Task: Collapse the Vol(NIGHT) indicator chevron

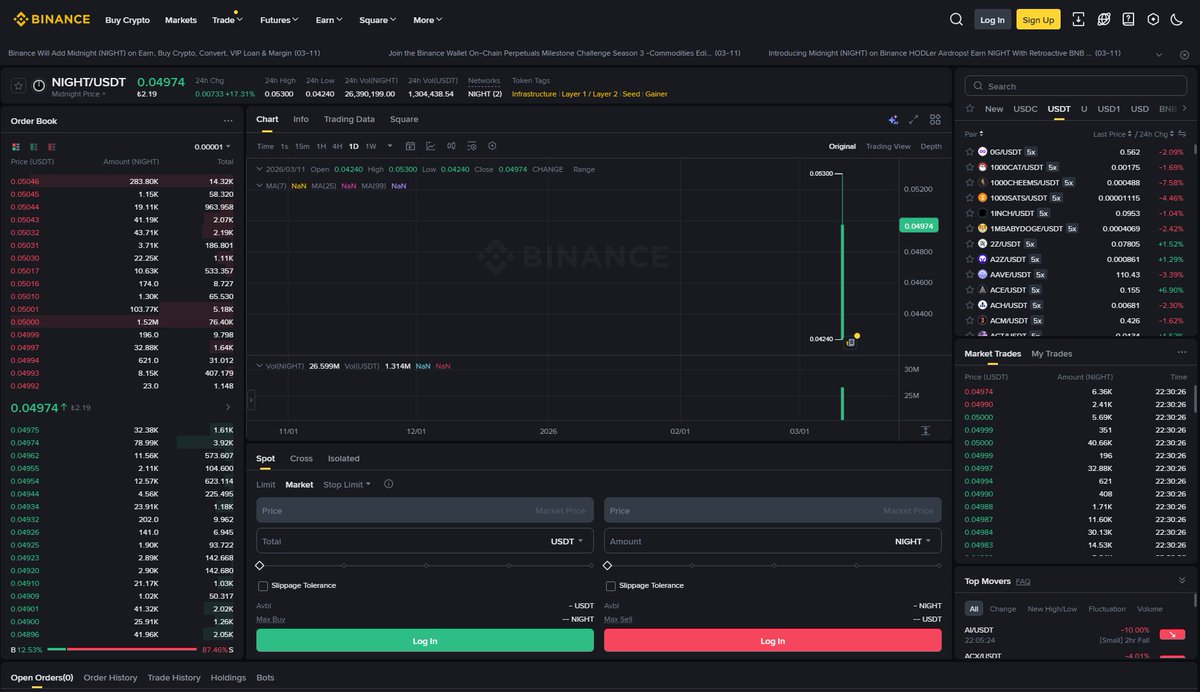Action: pos(258,366)
